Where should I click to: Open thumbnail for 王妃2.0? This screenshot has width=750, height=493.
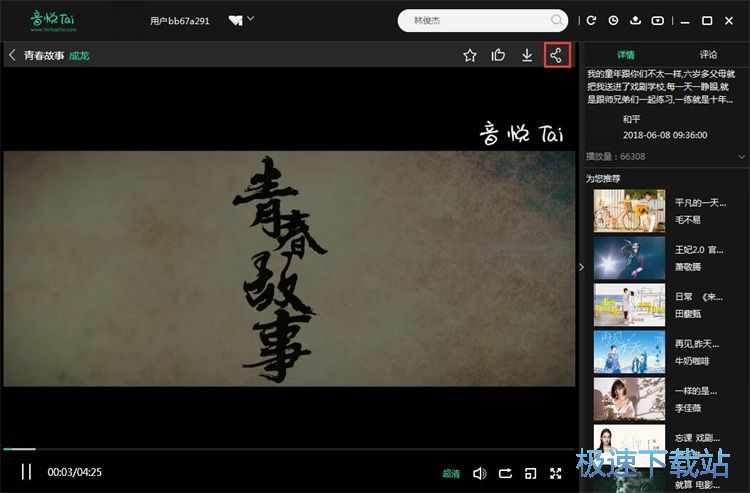(629, 258)
